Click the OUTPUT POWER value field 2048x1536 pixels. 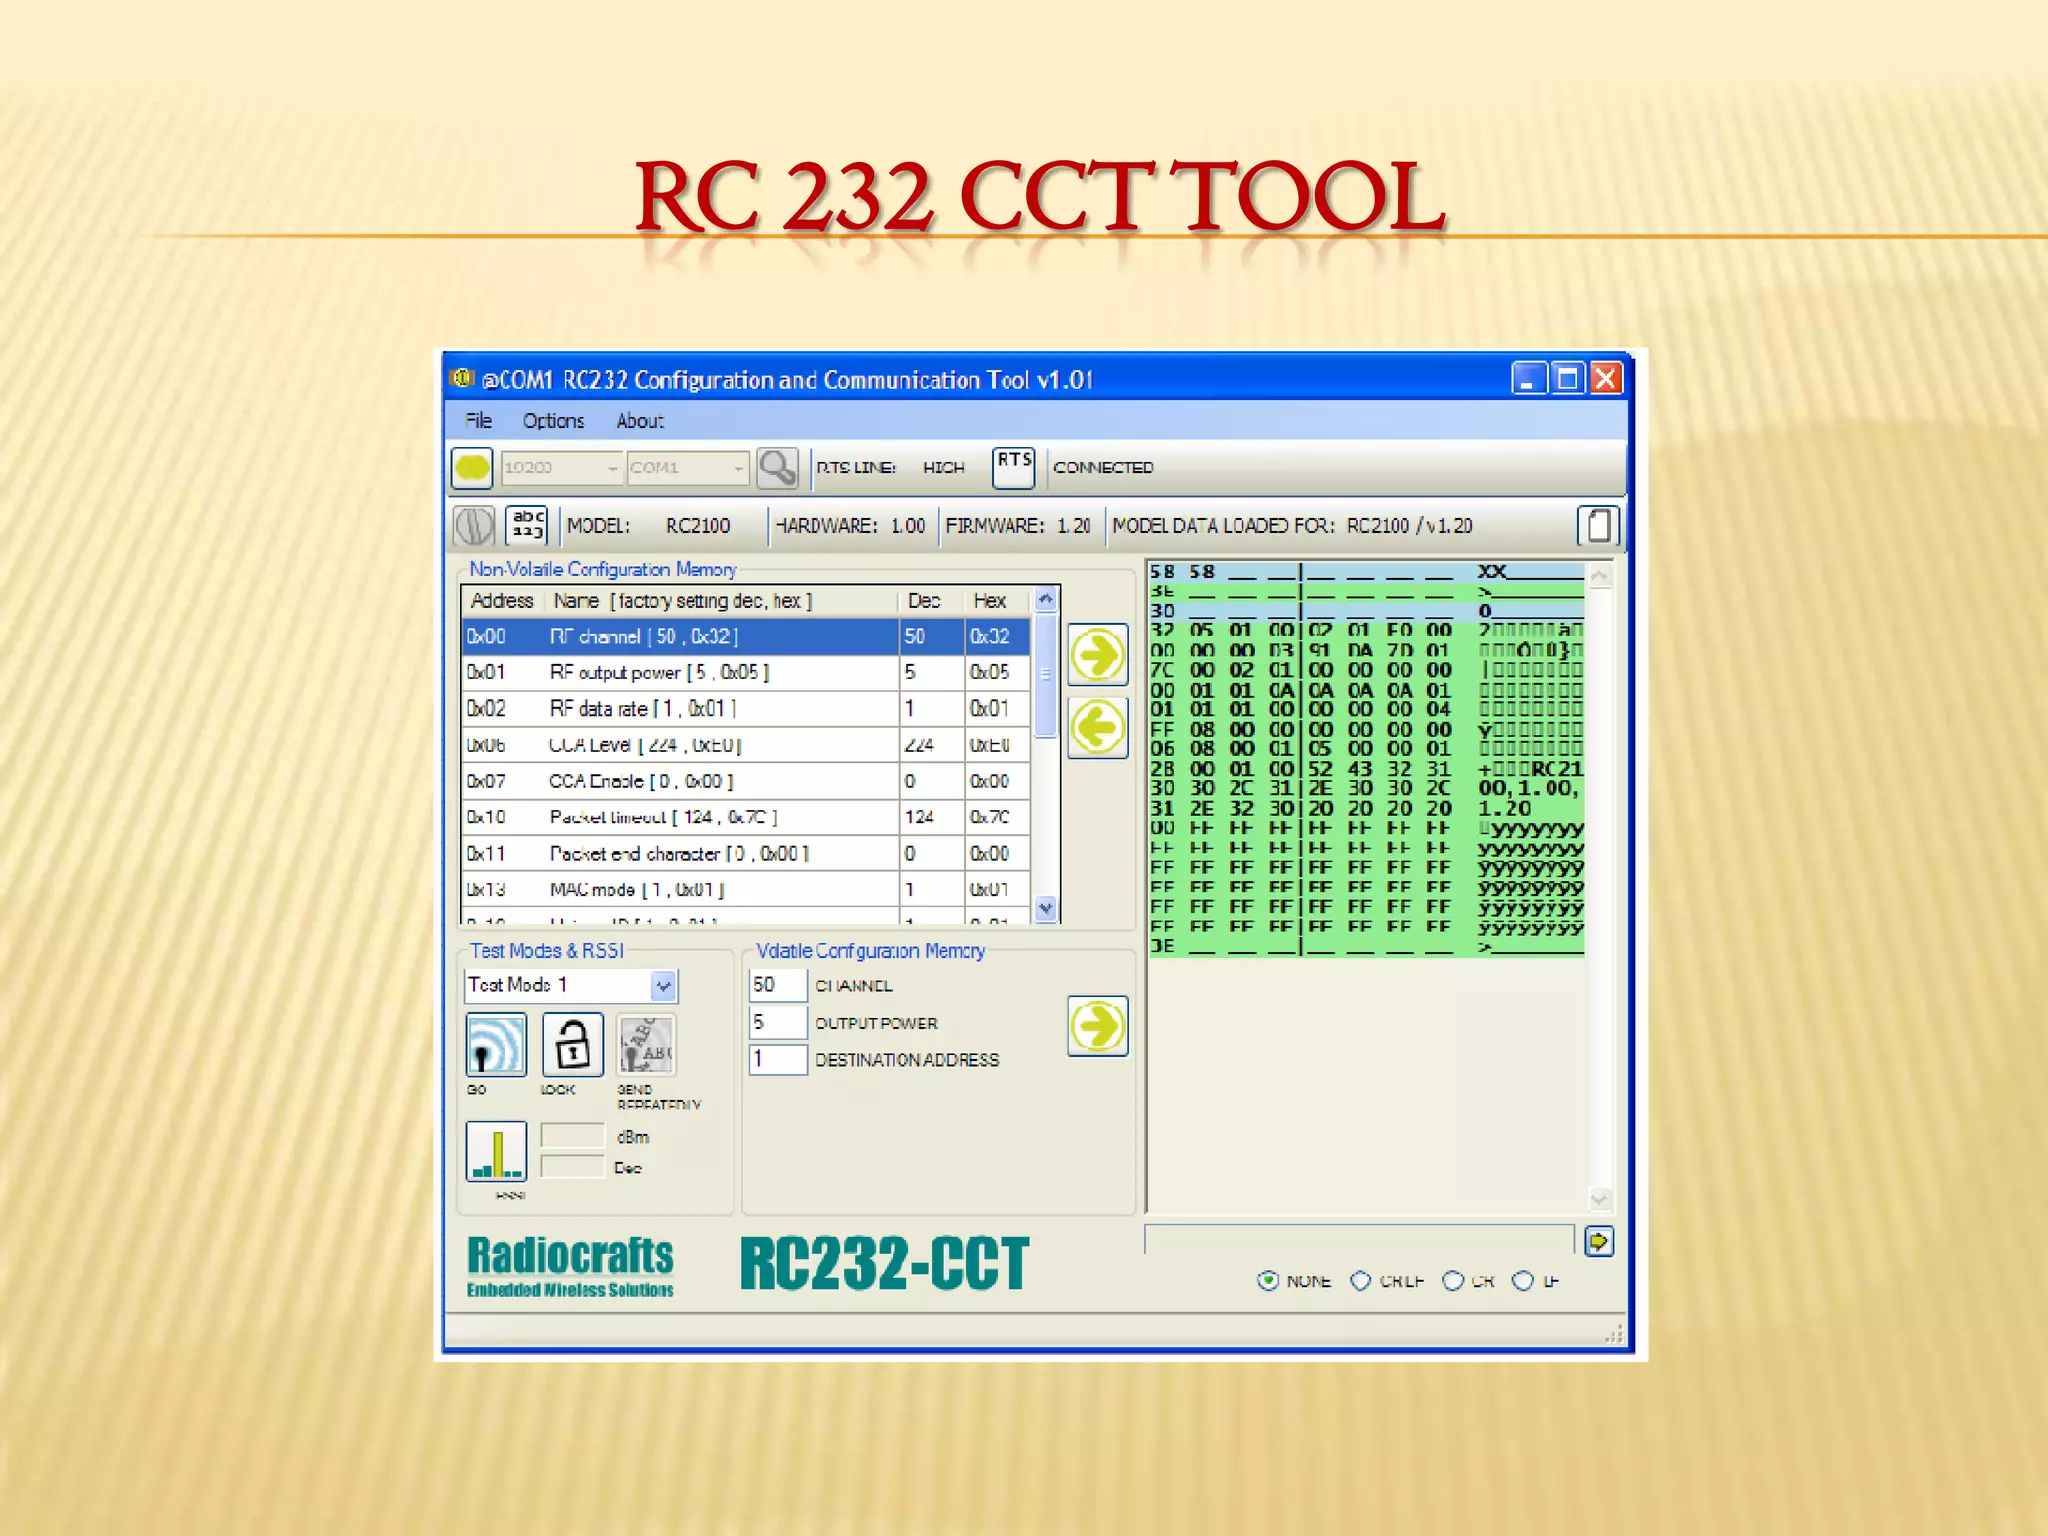point(777,1022)
